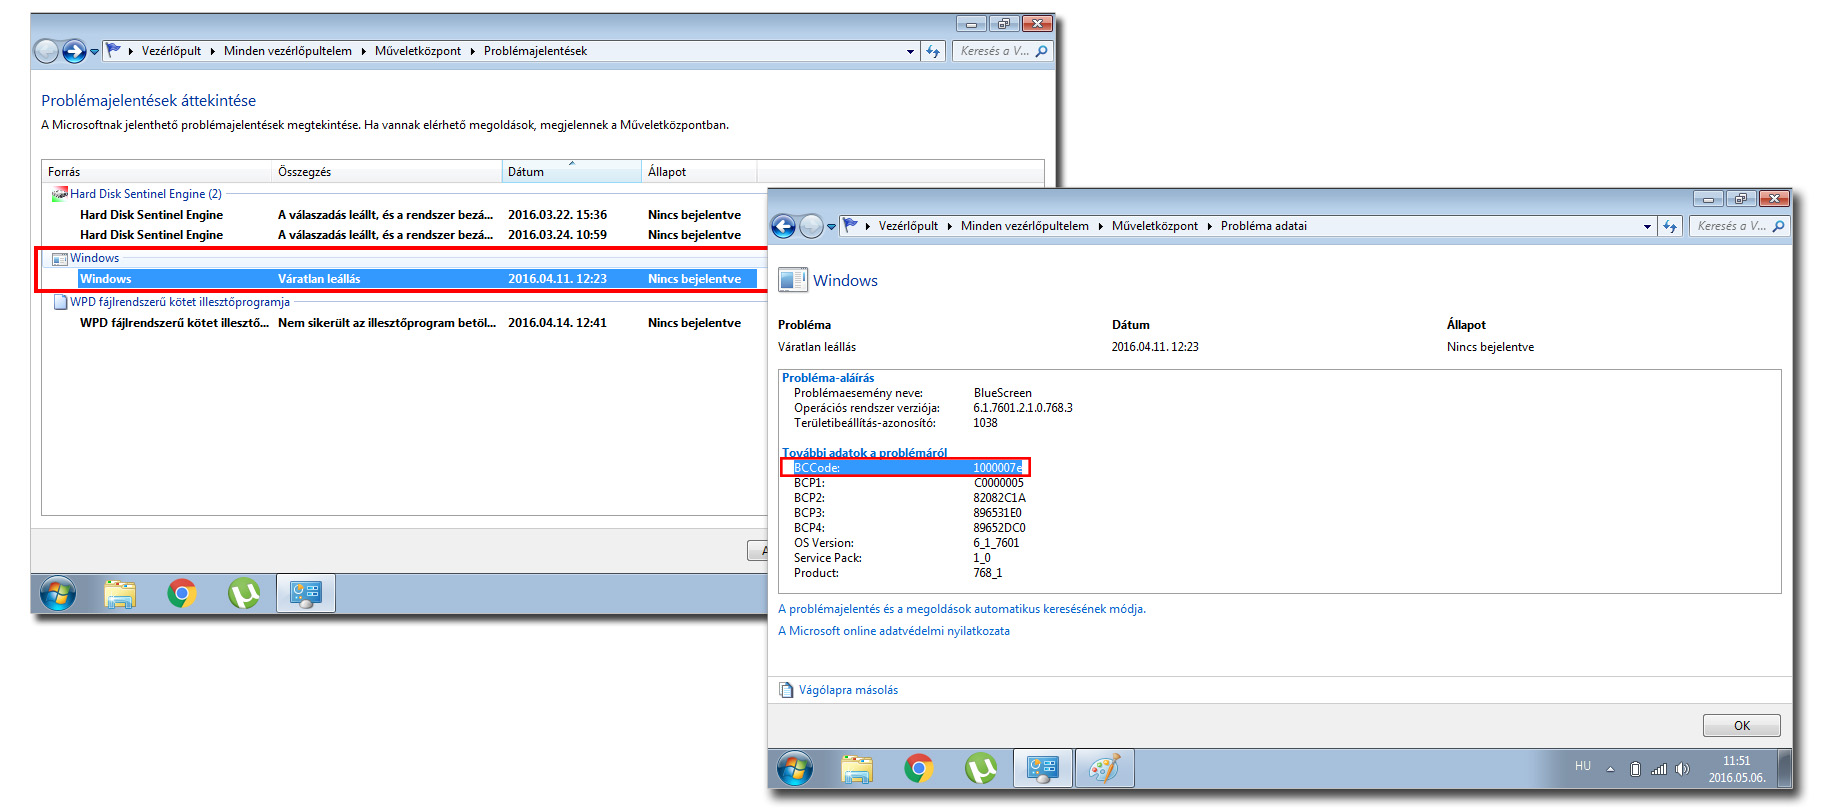The width and height of the screenshot is (1825, 810).
Task: Open uTorrent from the left taskbar
Action: (x=244, y=594)
